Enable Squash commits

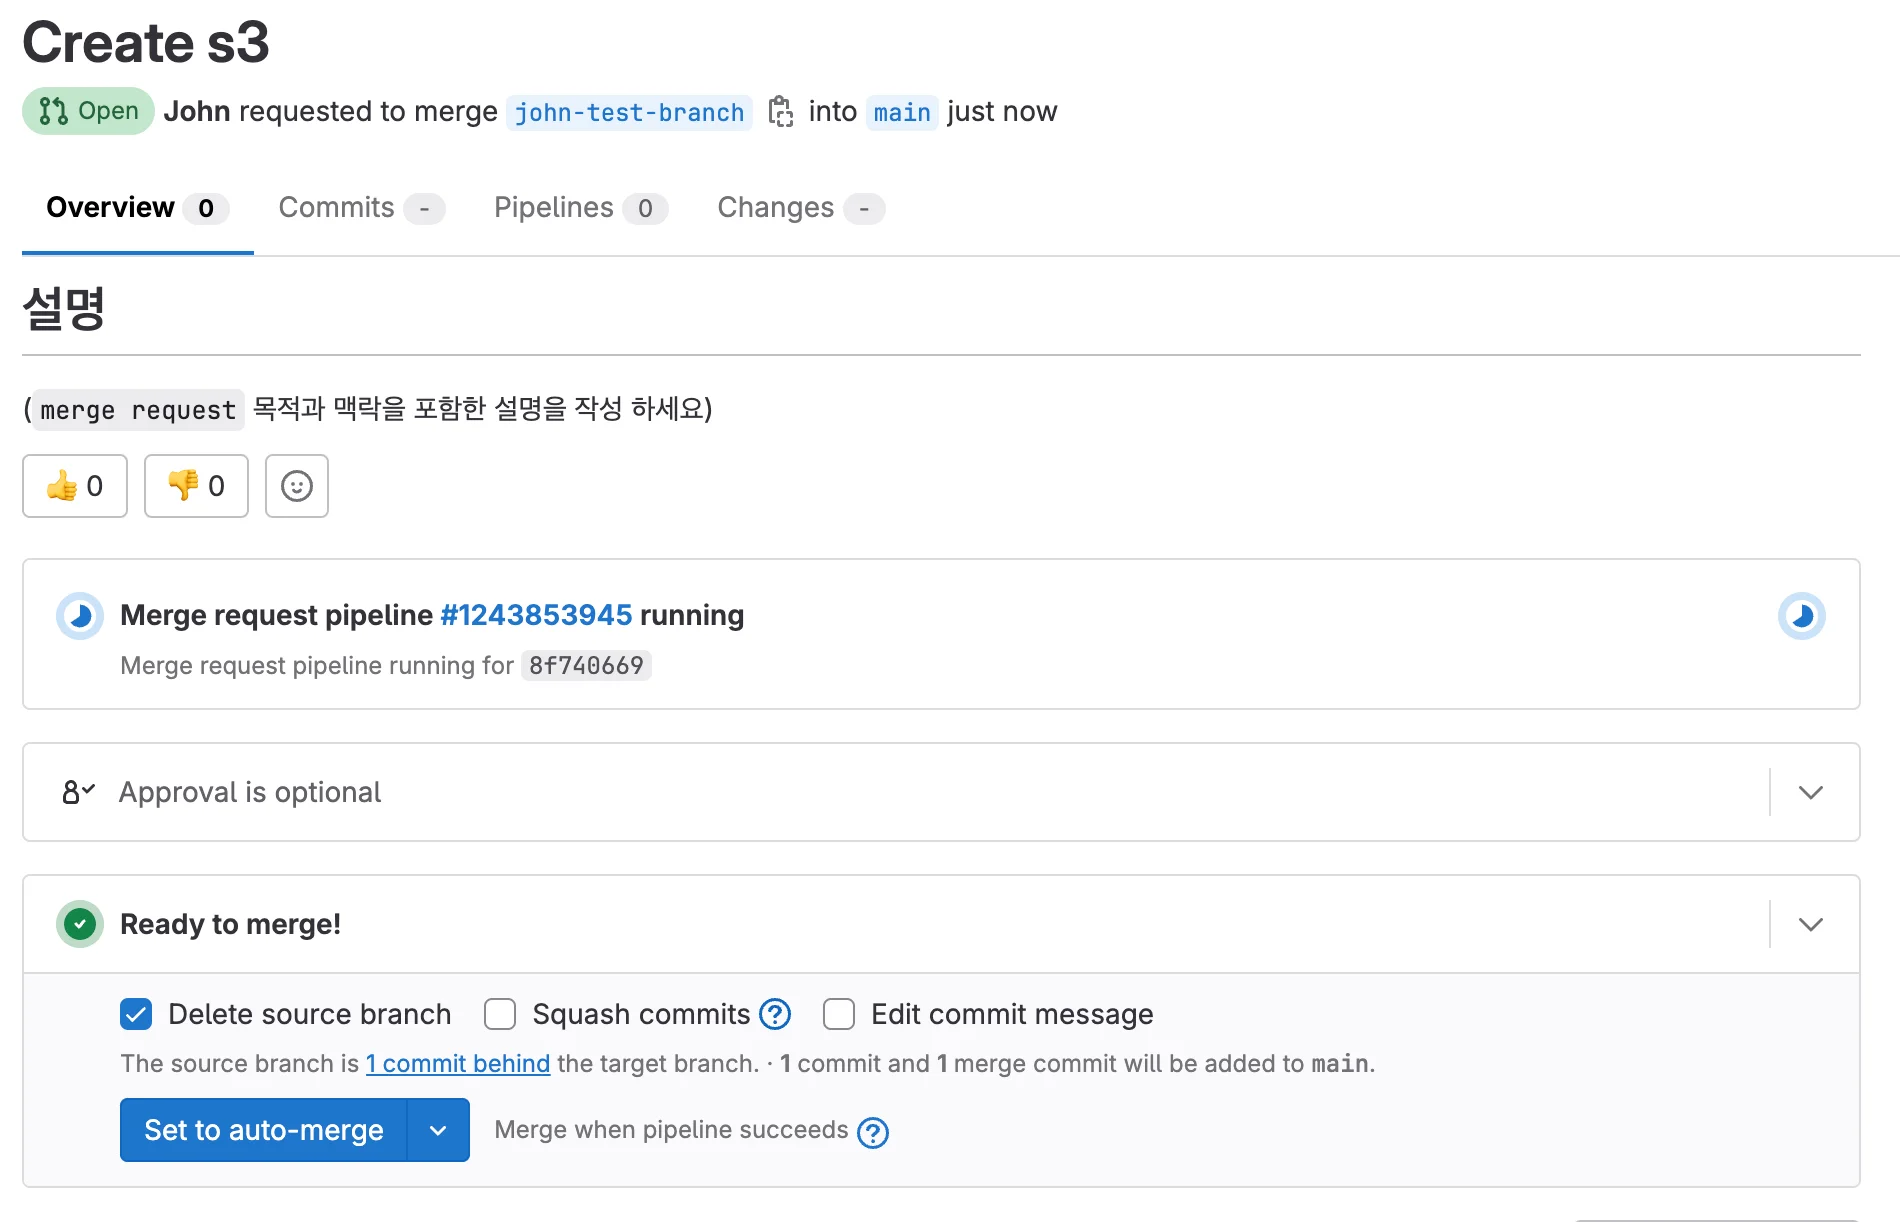(499, 1014)
